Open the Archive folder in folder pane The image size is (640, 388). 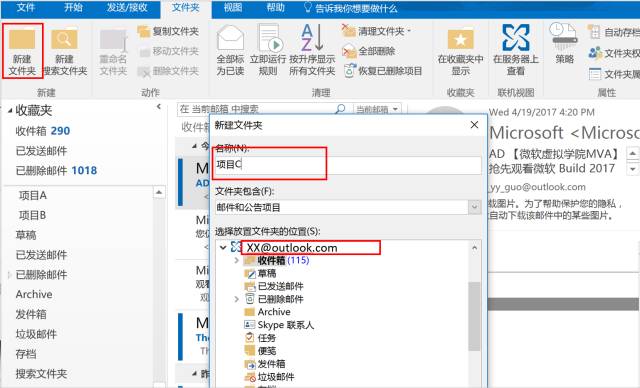click(x=34, y=294)
